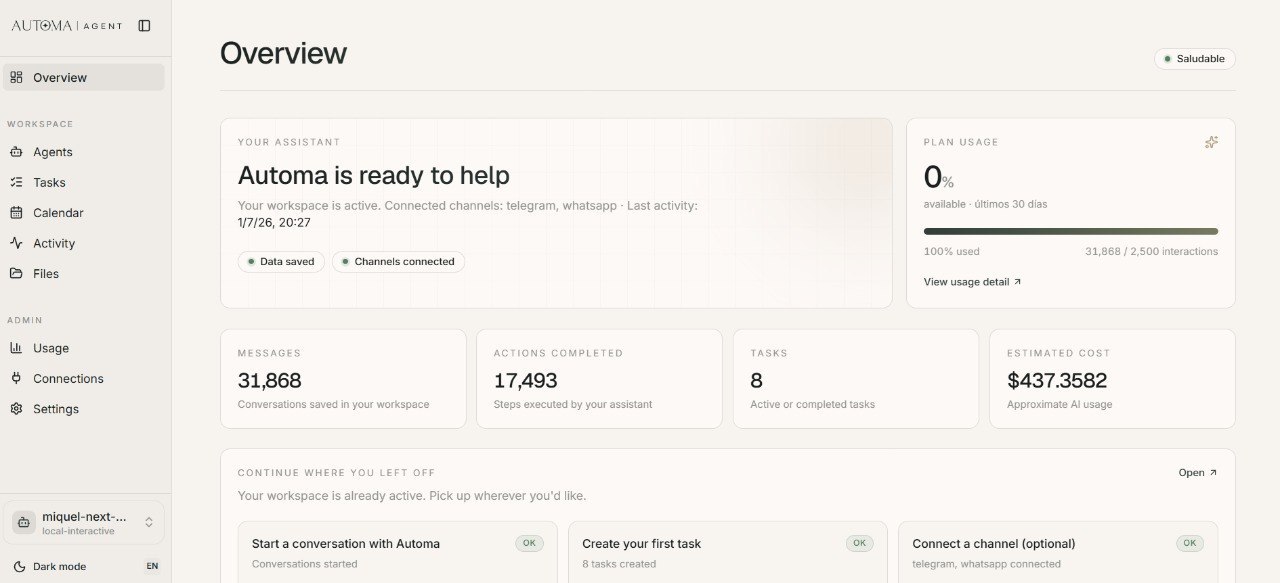The image size is (1280, 583).
Task: Click the Data saved badge
Action: pos(281,262)
